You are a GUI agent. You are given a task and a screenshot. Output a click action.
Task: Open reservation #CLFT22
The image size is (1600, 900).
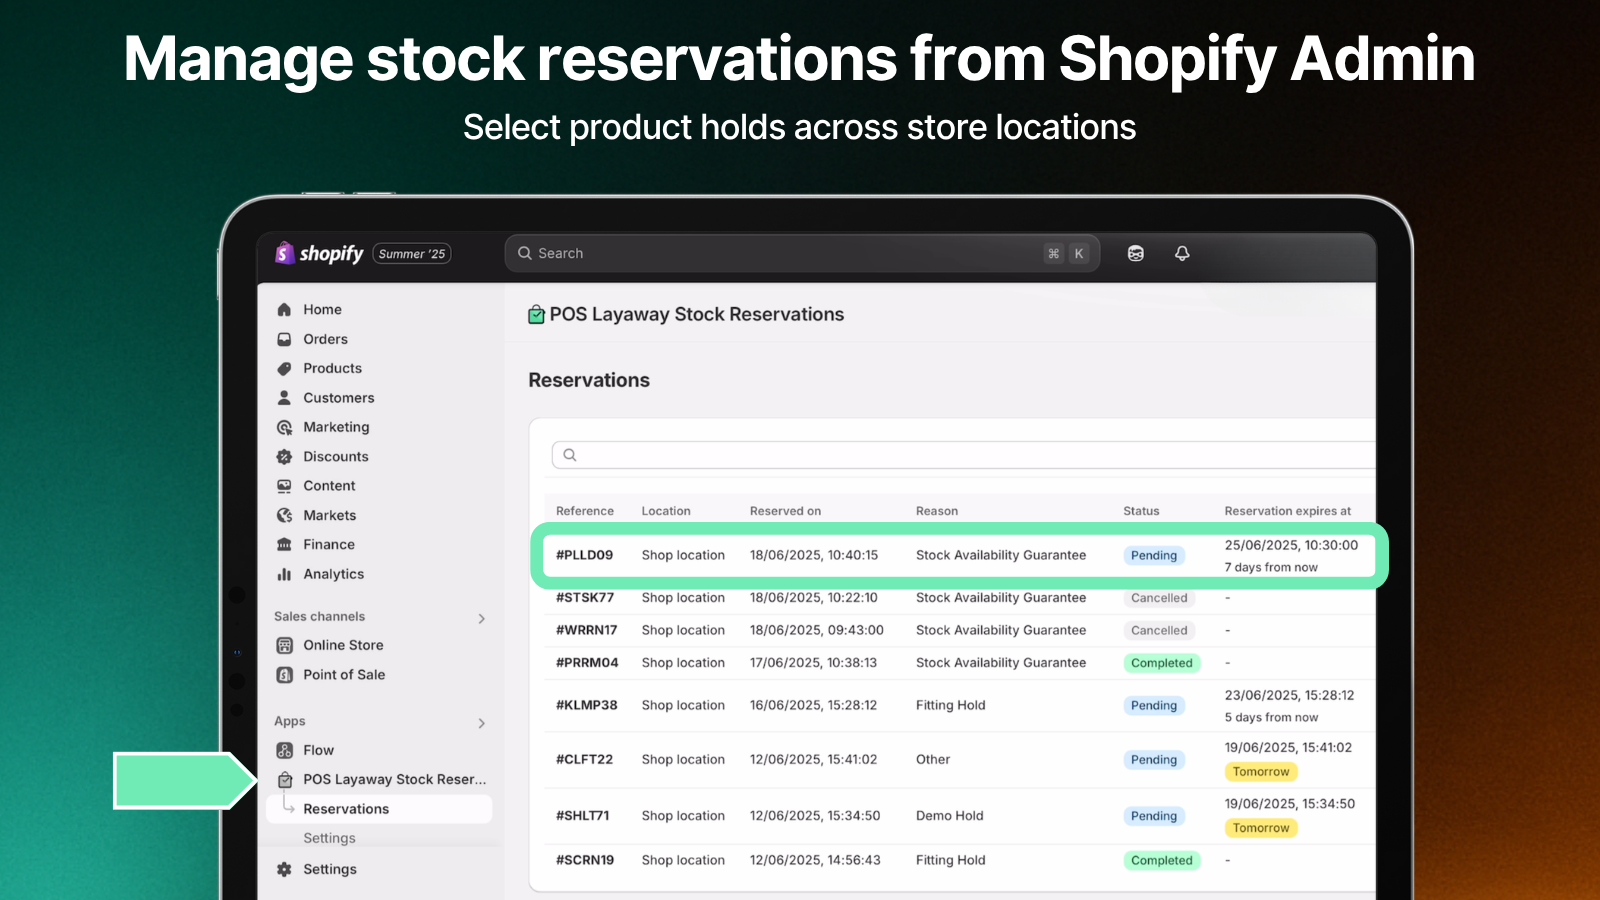[x=584, y=760]
